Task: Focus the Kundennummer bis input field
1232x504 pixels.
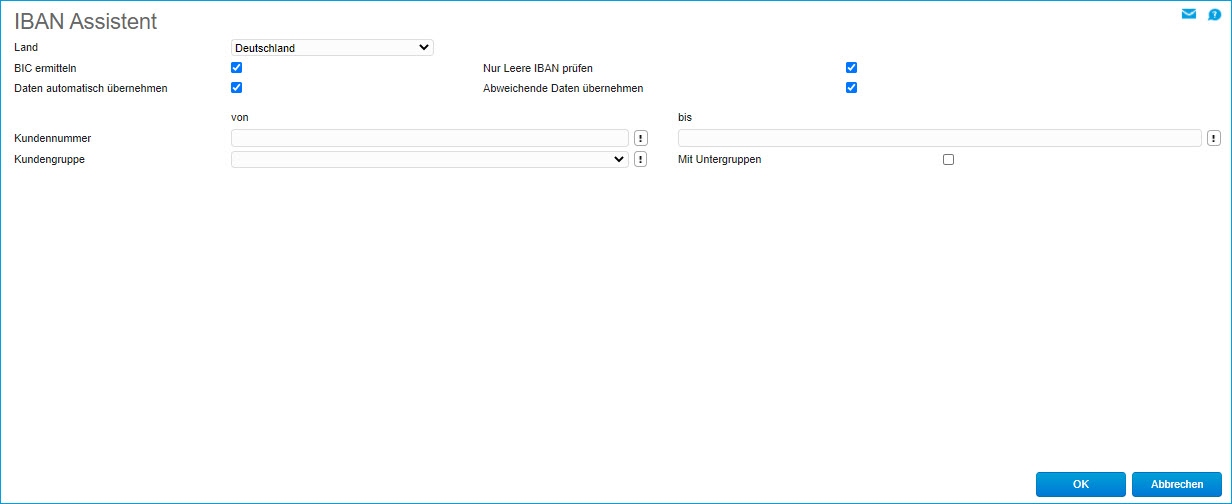Action: click(939, 138)
